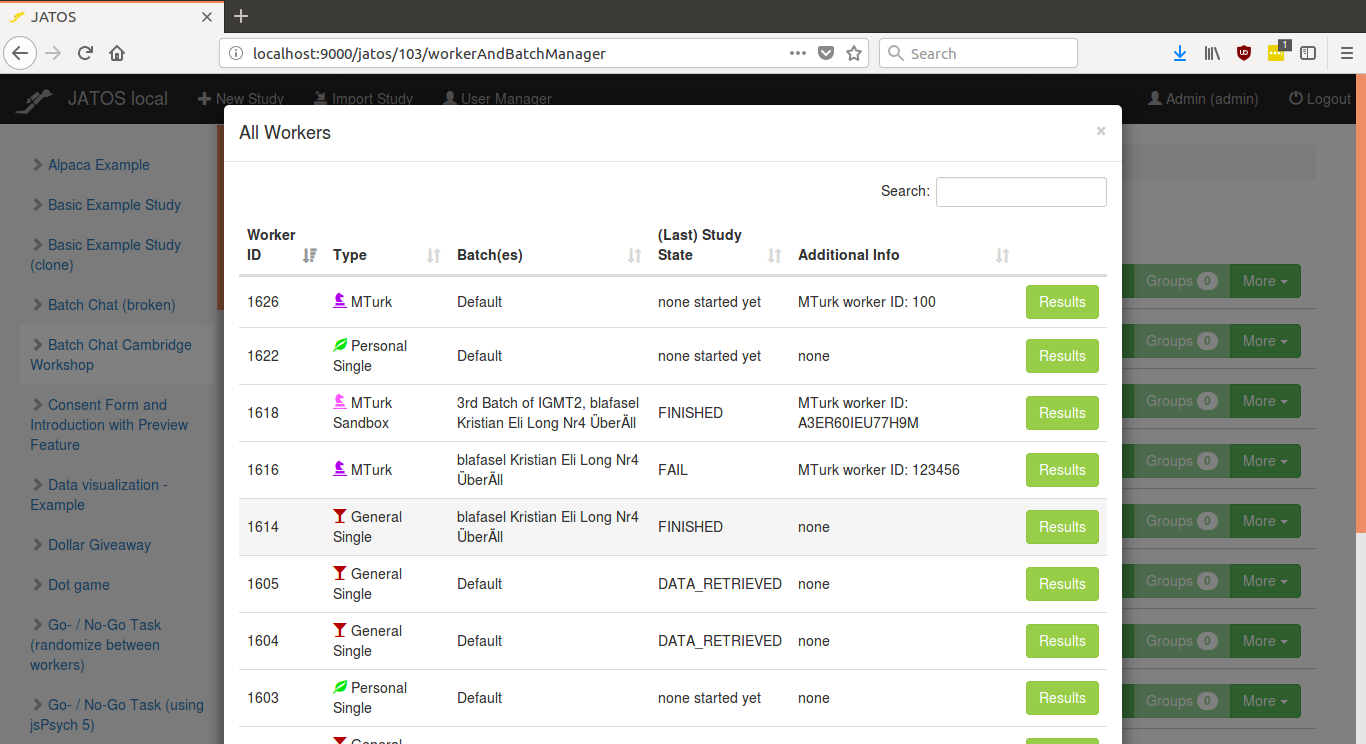Viewport: 1366px width, 744px height.
Task: Click the General Single icon in row 1604
Action: (x=340, y=630)
